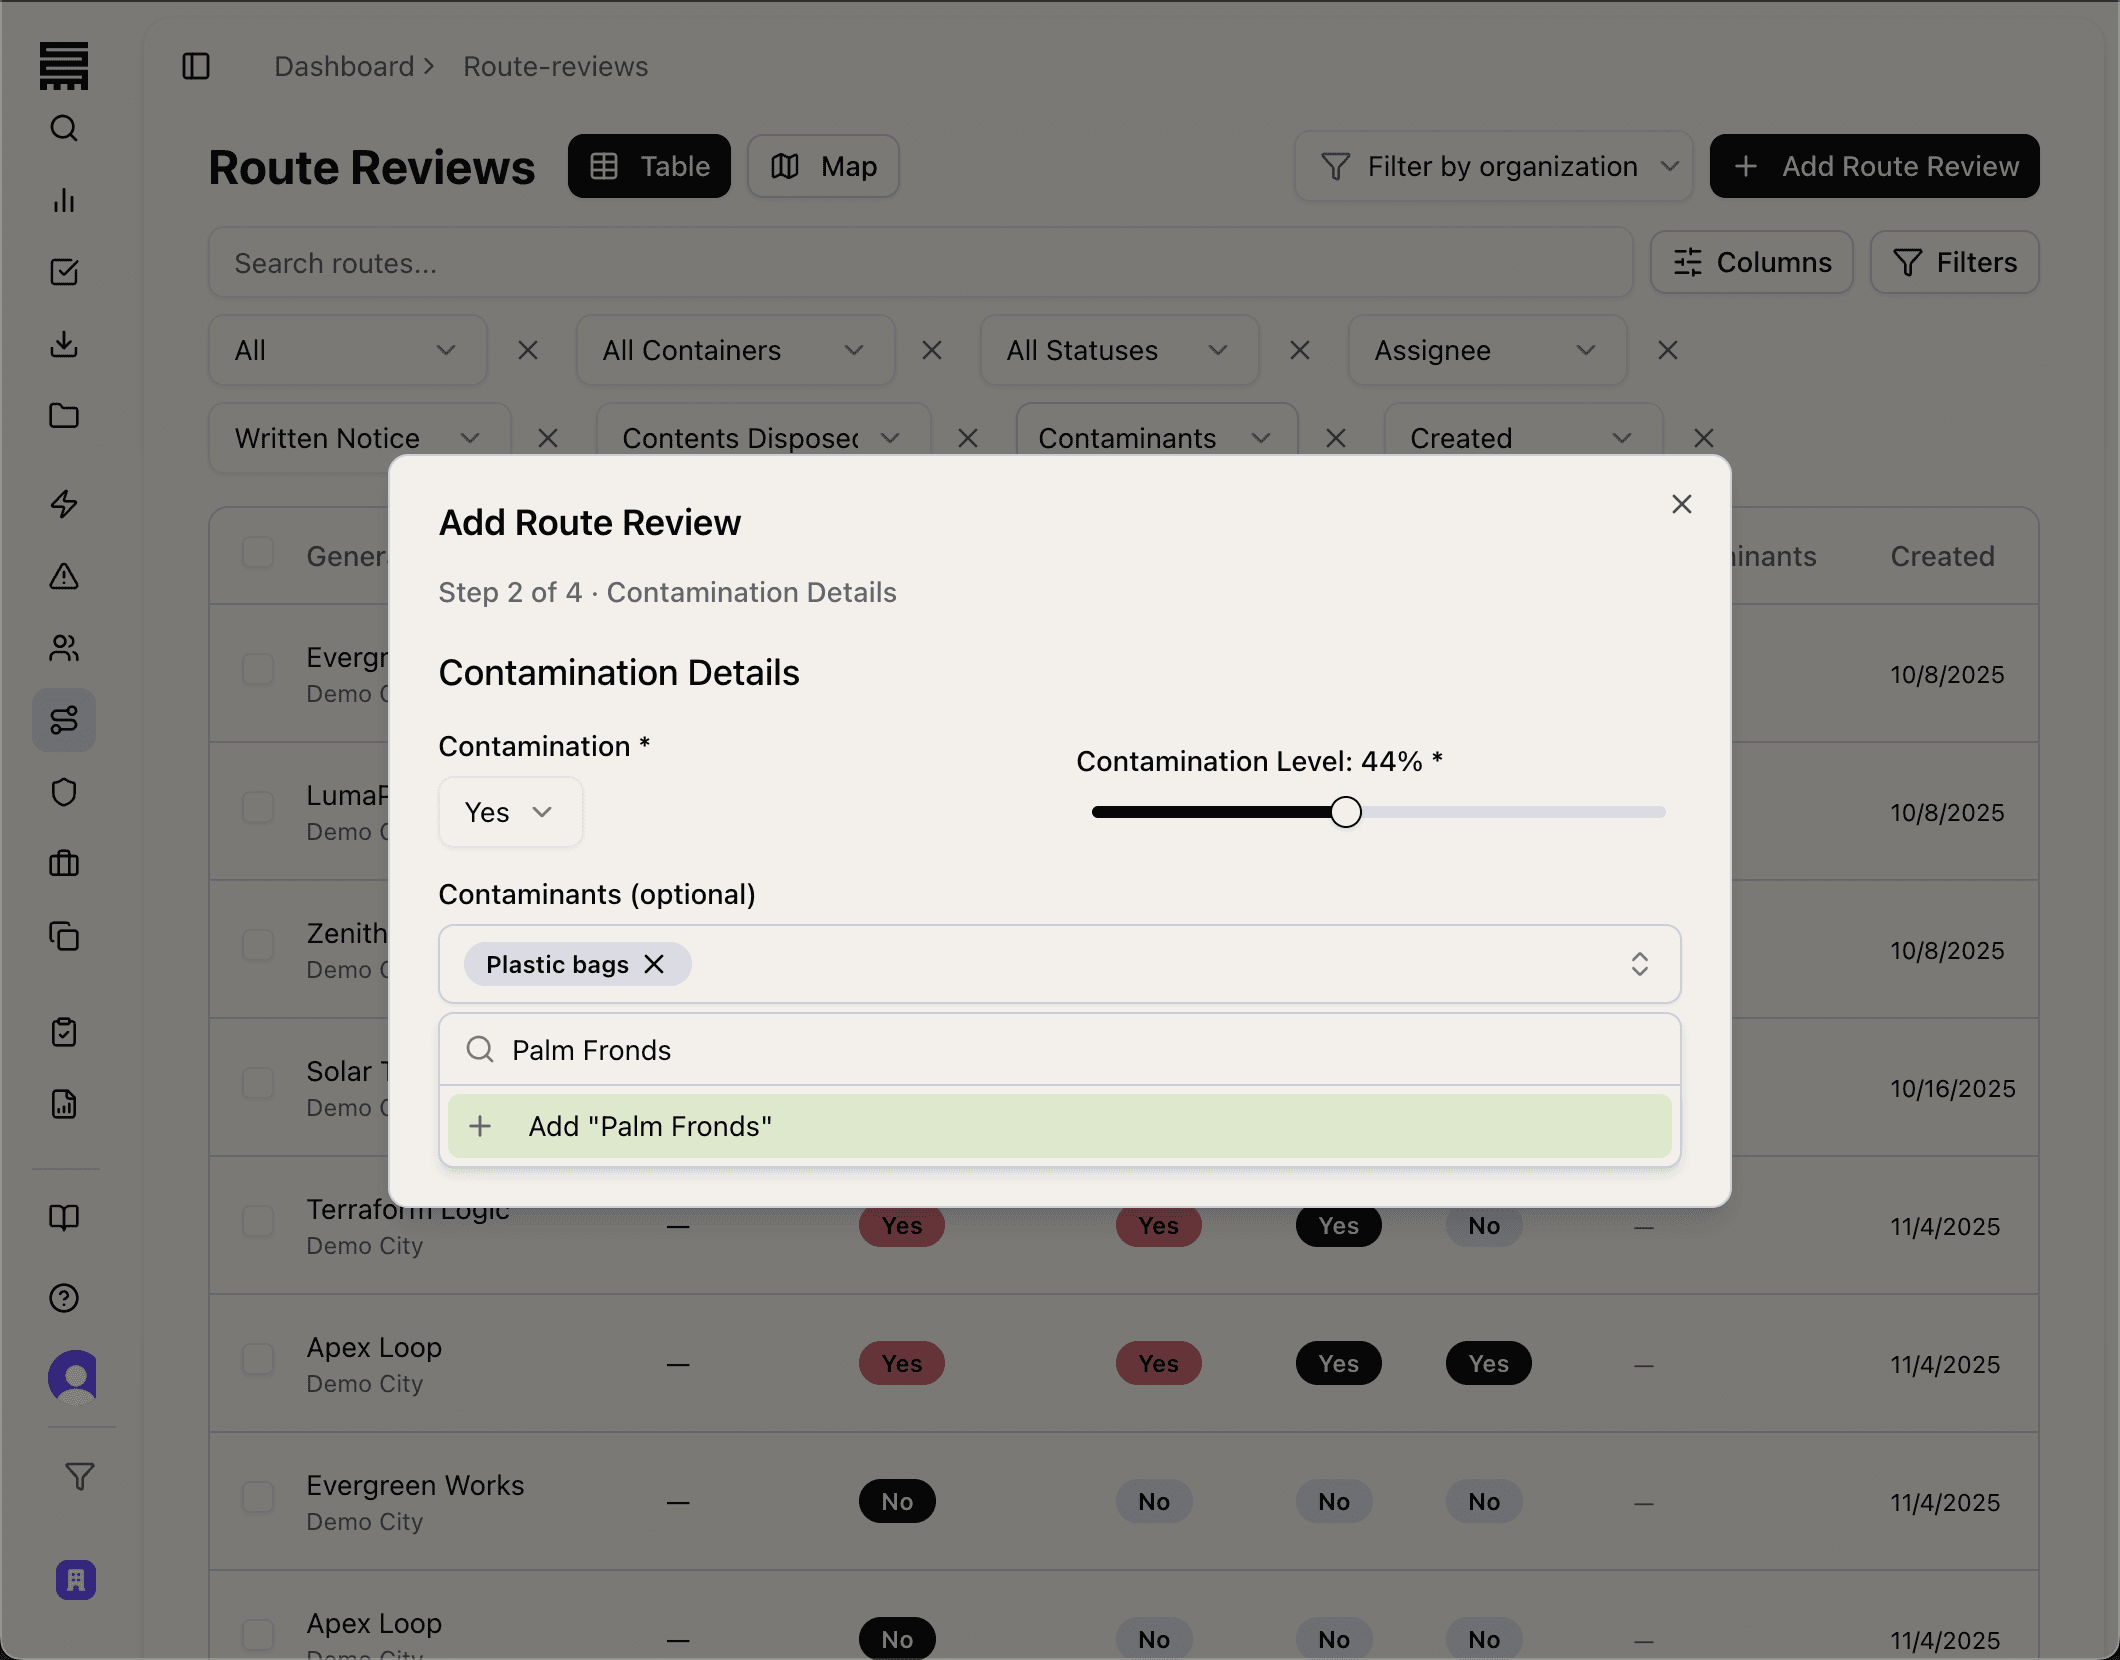
Task: Click the search icon in sidebar
Action: pyautogui.click(x=64, y=128)
